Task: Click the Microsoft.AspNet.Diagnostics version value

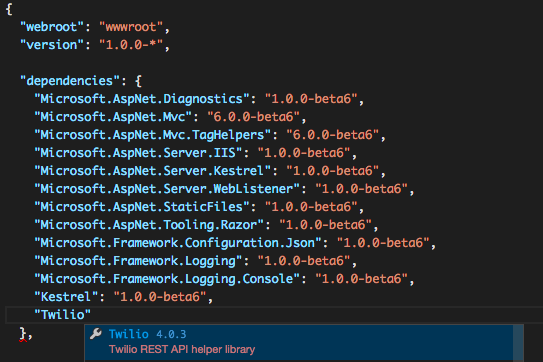Action: tap(311, 99)
